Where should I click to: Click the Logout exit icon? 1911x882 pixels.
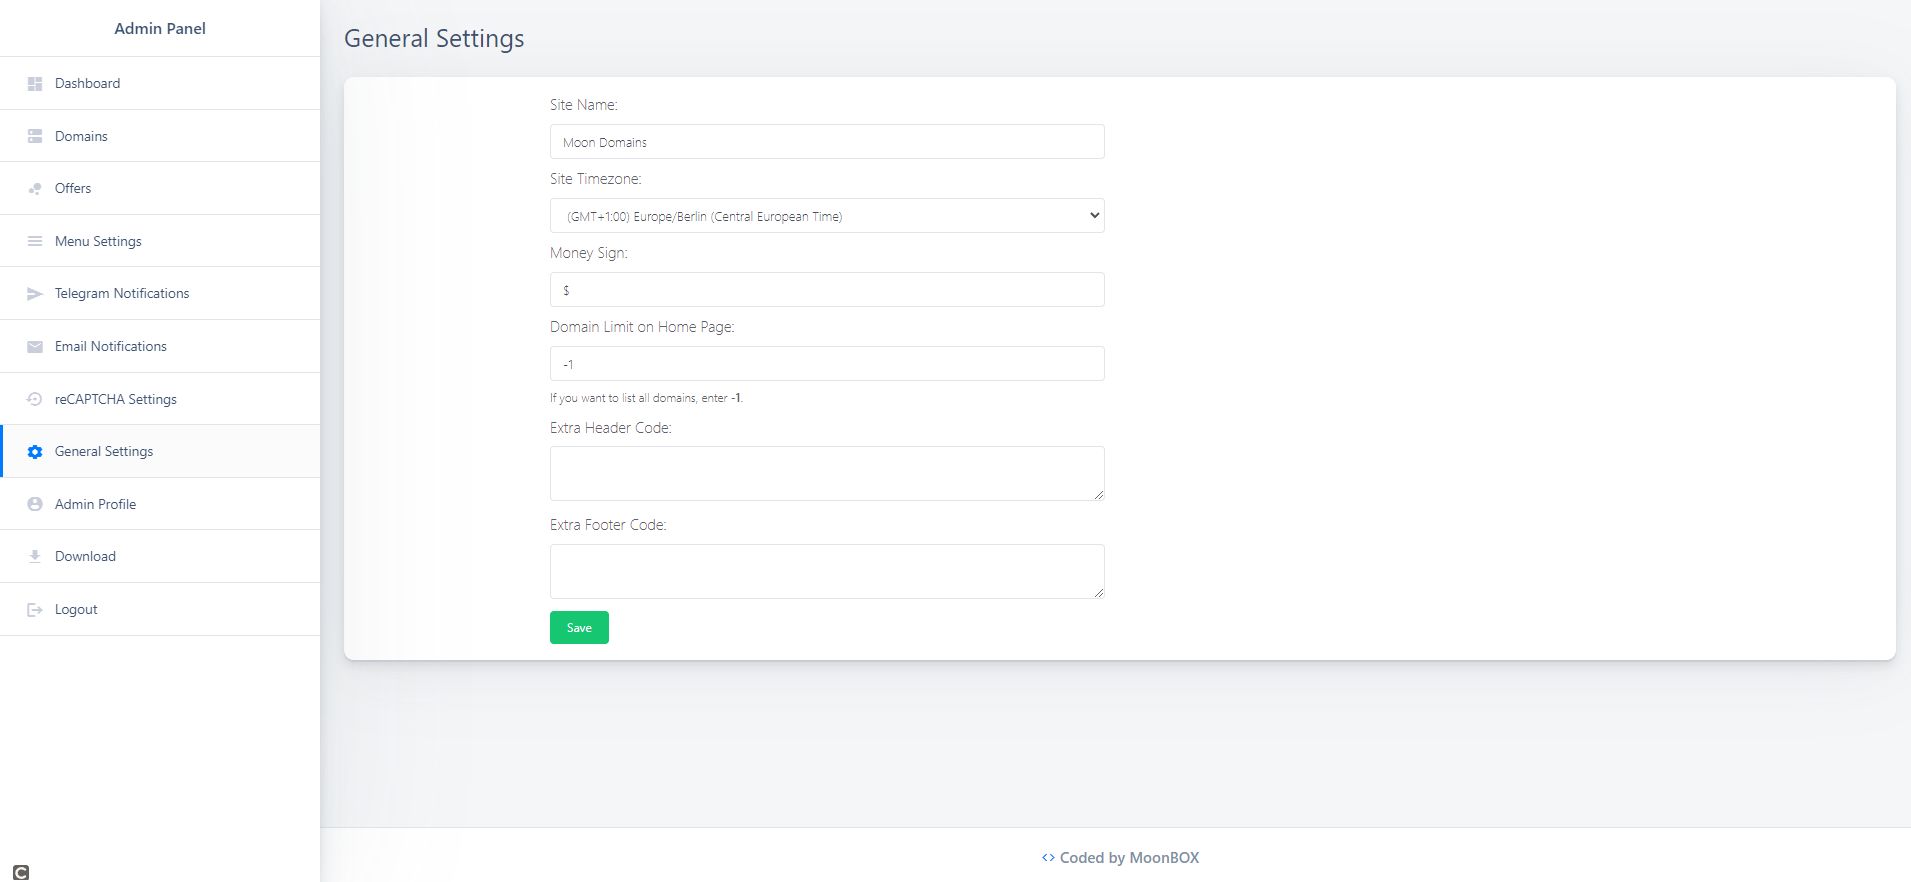[35, 610]
